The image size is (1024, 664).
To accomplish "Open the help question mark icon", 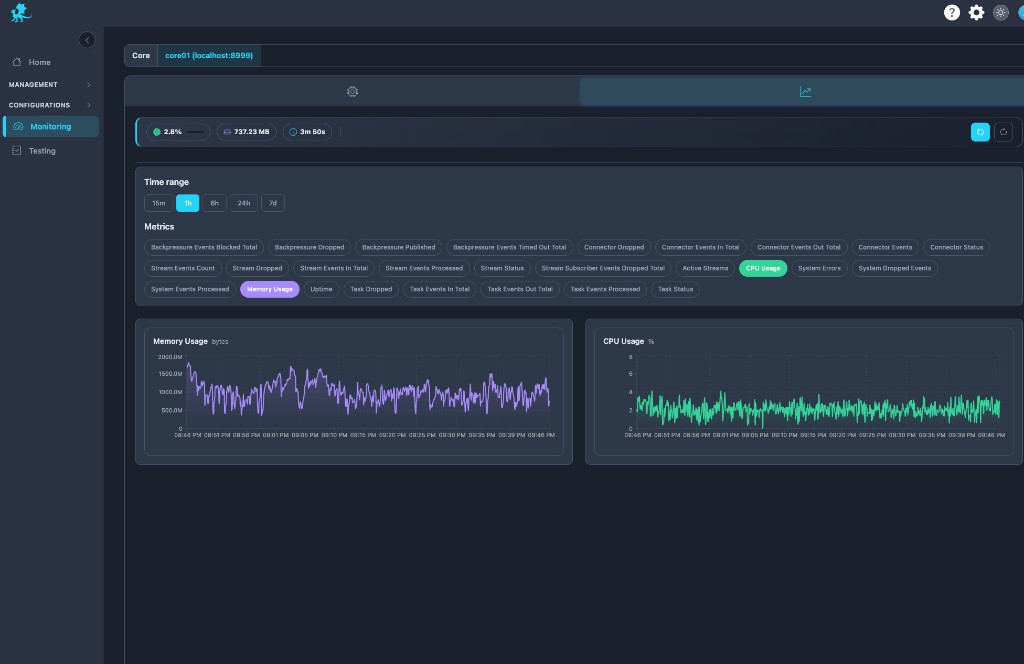I will 952,12.
